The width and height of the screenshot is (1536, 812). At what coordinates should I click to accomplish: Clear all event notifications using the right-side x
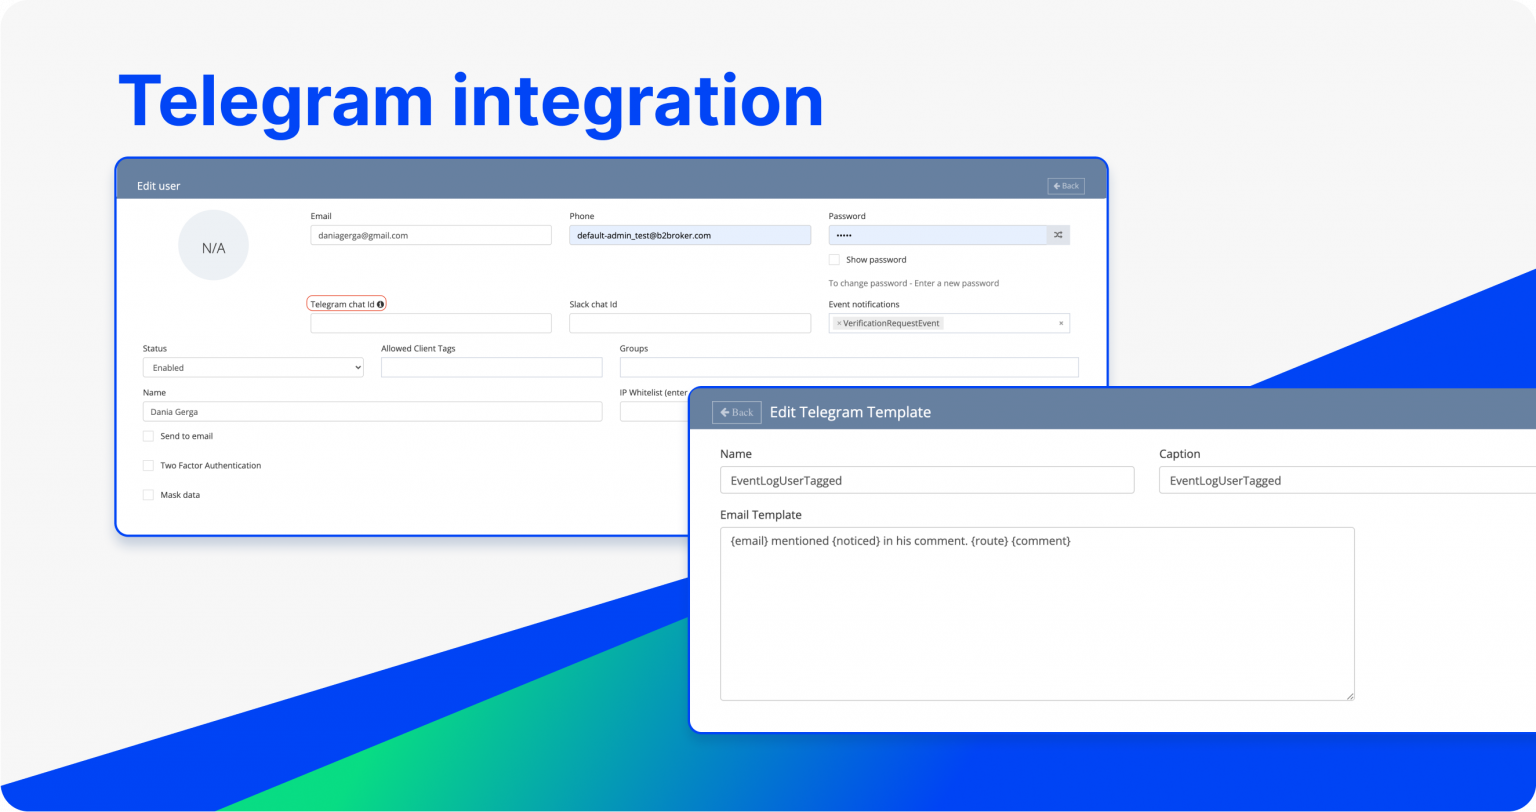pyautogui.click(x=1060, y=322)
